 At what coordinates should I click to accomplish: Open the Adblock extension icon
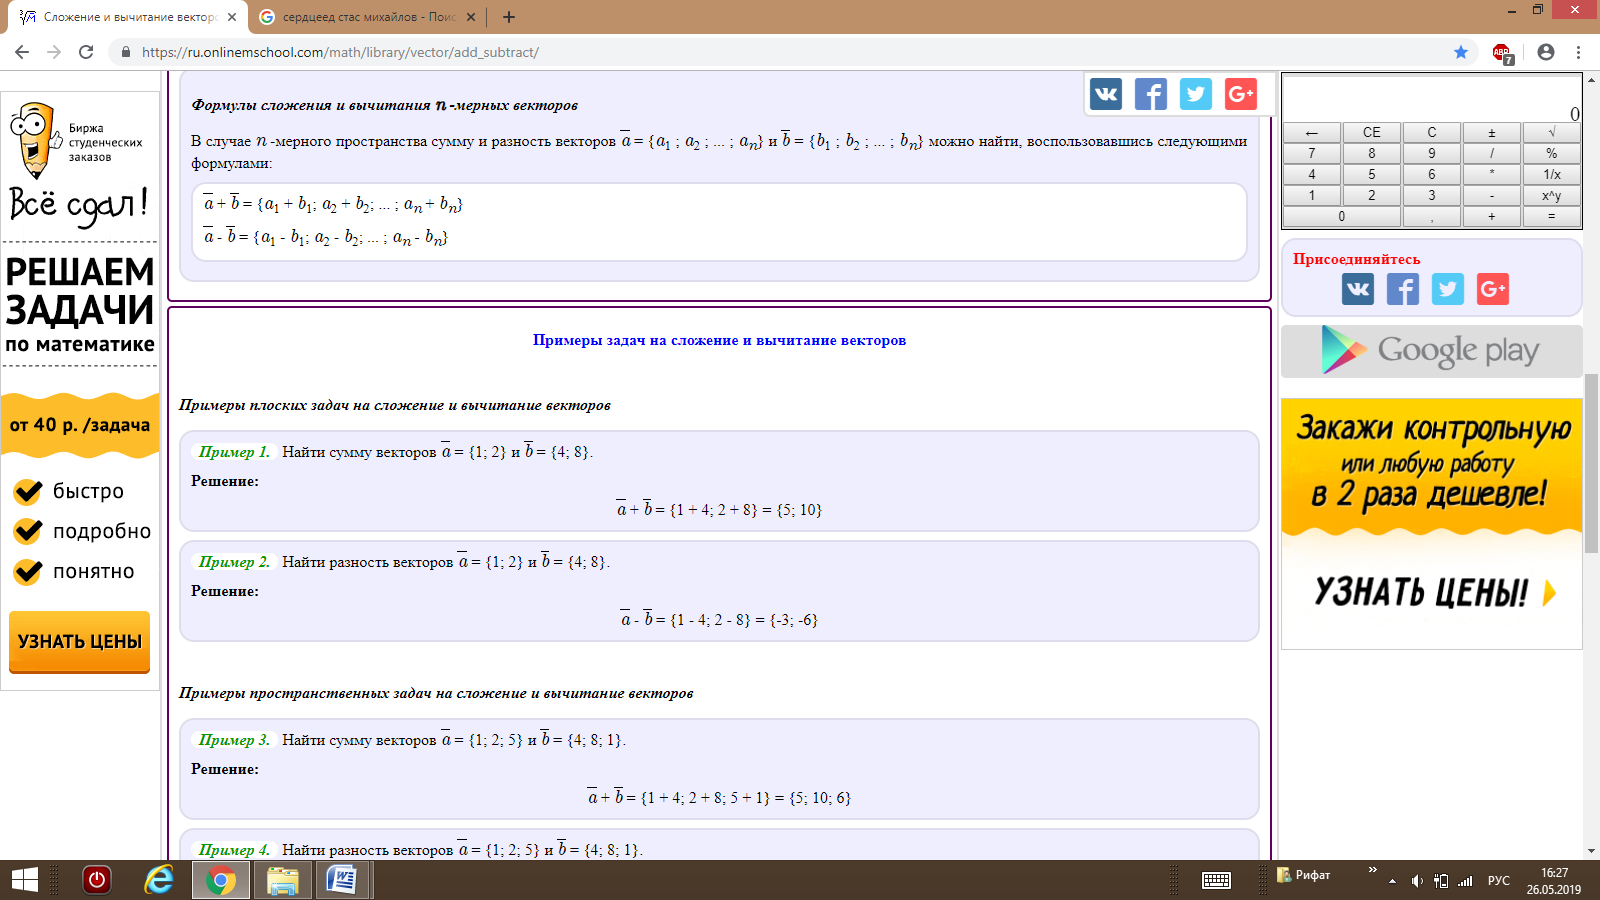pos(1501,53)
